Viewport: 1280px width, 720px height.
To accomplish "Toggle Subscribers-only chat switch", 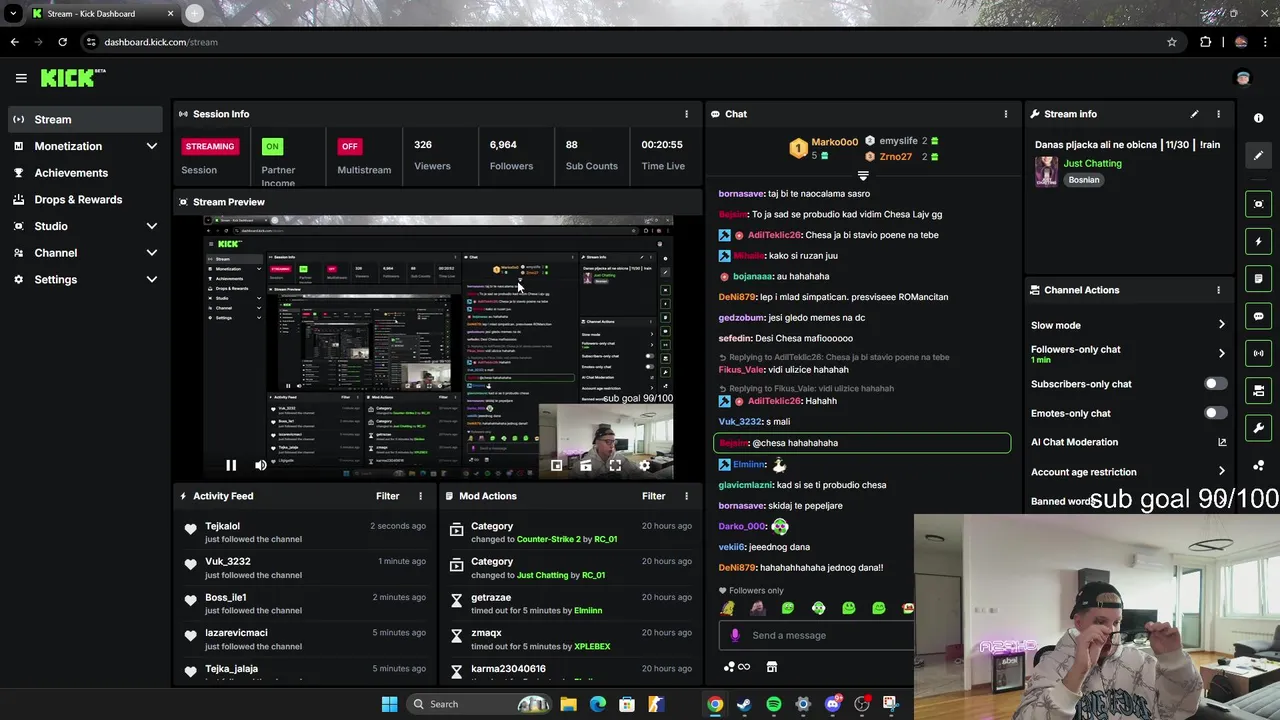I will coord(1215,384).
